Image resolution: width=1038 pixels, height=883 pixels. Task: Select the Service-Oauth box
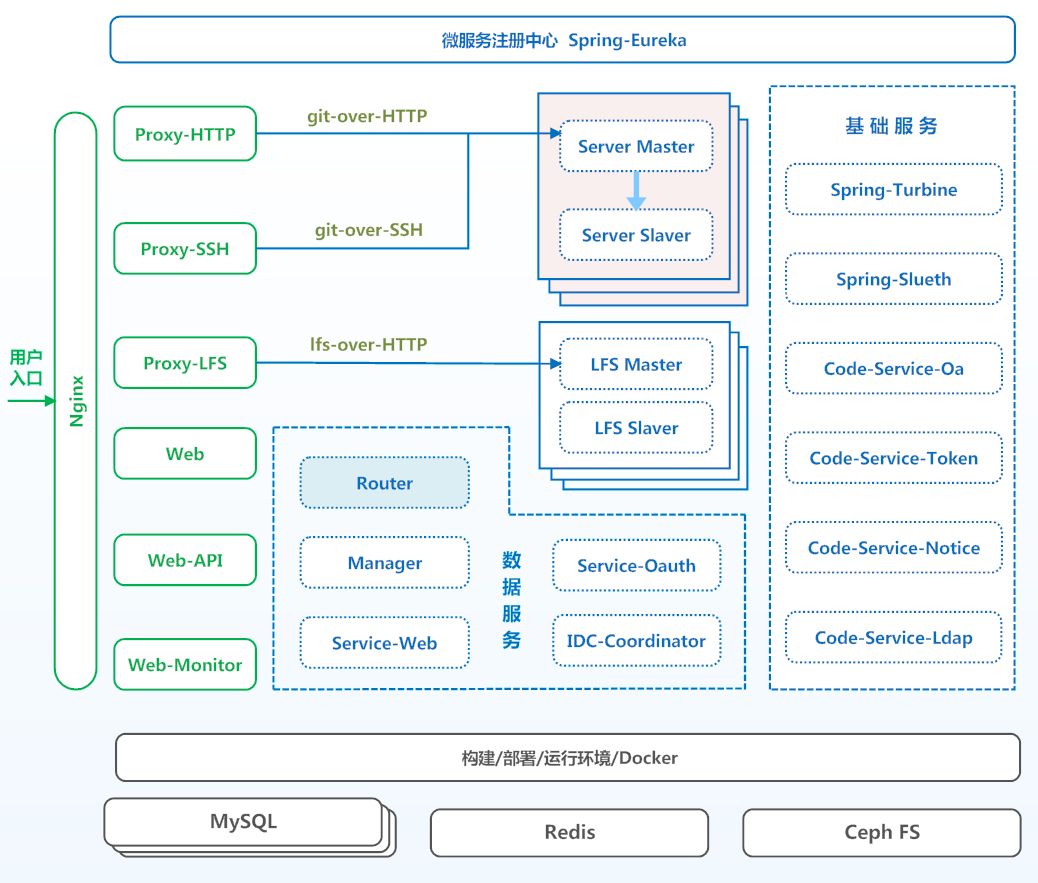coord(636,565)
